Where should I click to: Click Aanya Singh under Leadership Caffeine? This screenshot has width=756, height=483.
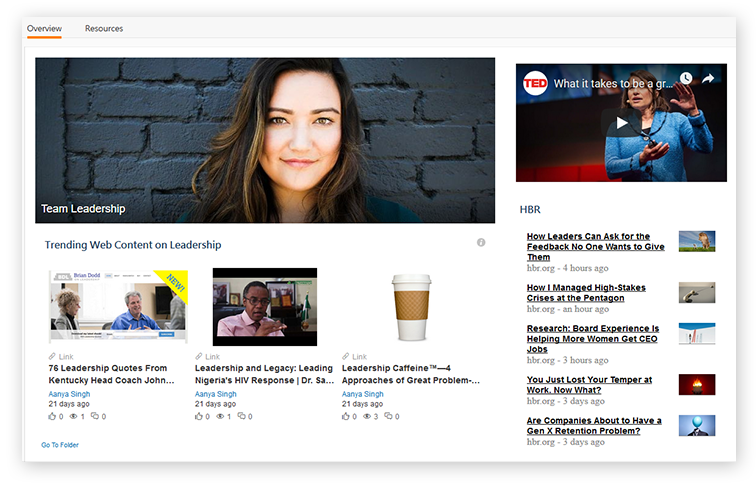[363, 394]
